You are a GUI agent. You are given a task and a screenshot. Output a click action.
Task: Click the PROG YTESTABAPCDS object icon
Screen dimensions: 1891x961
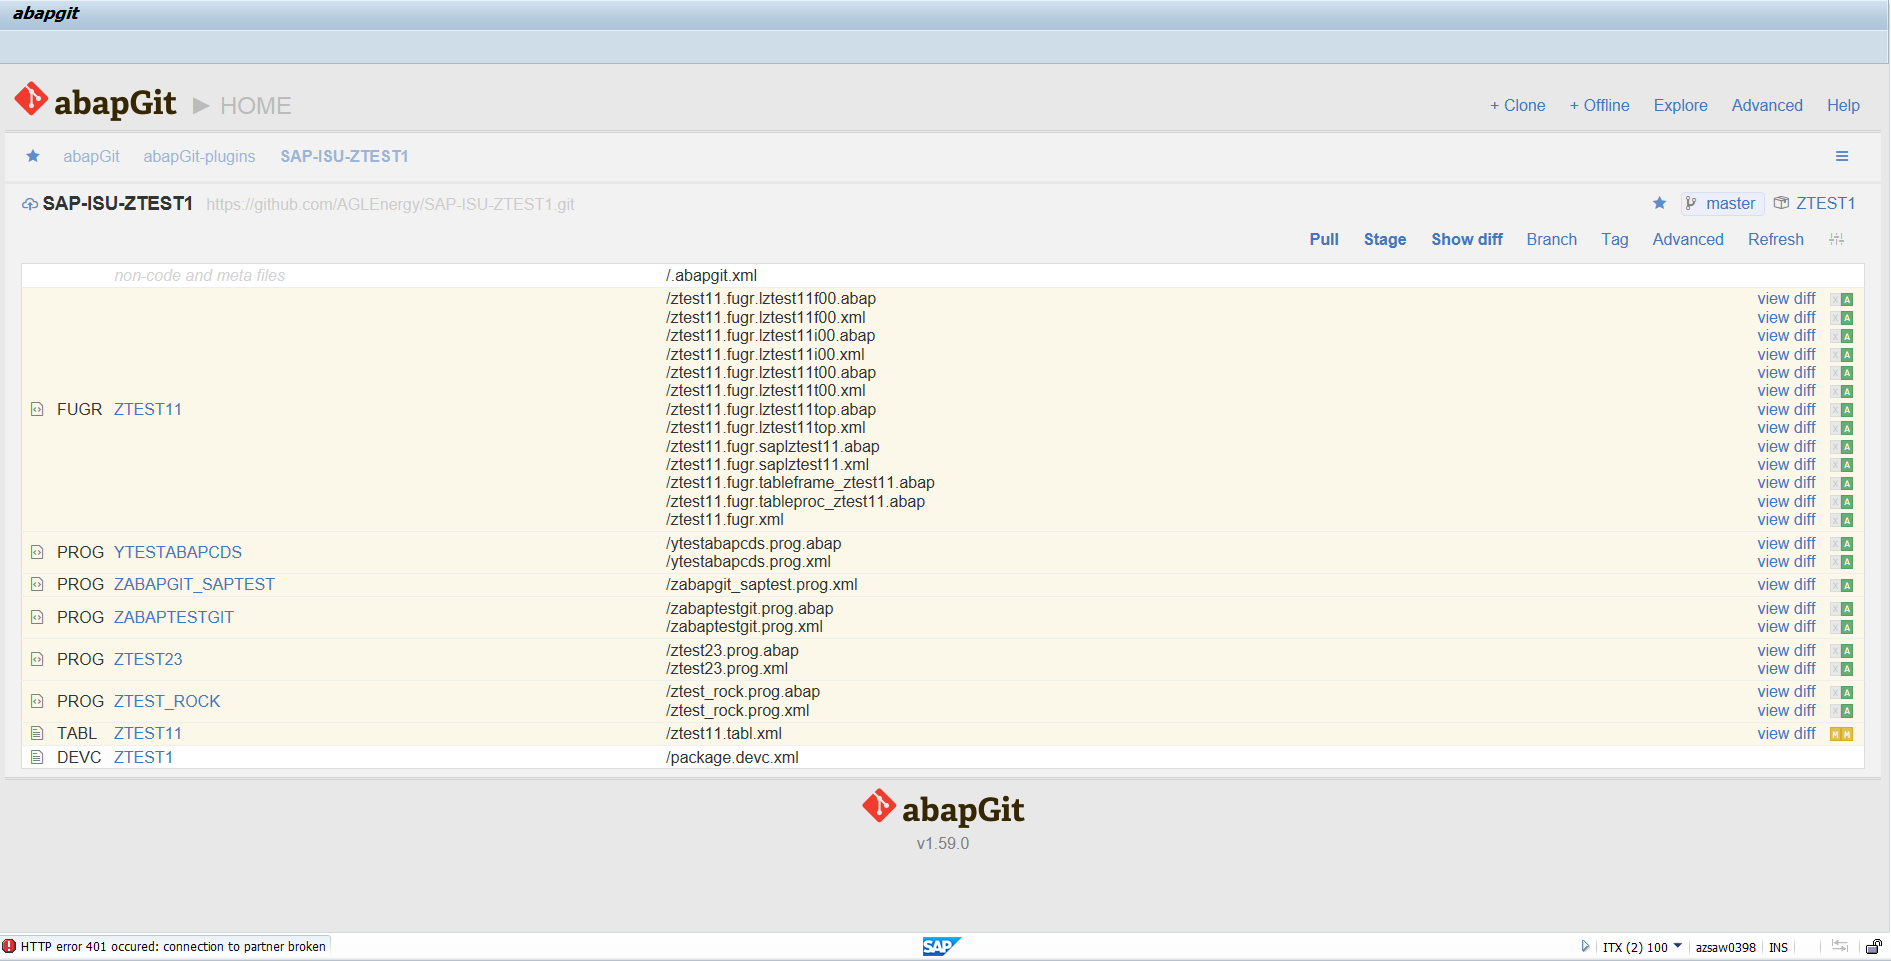[x=37, y=552]
